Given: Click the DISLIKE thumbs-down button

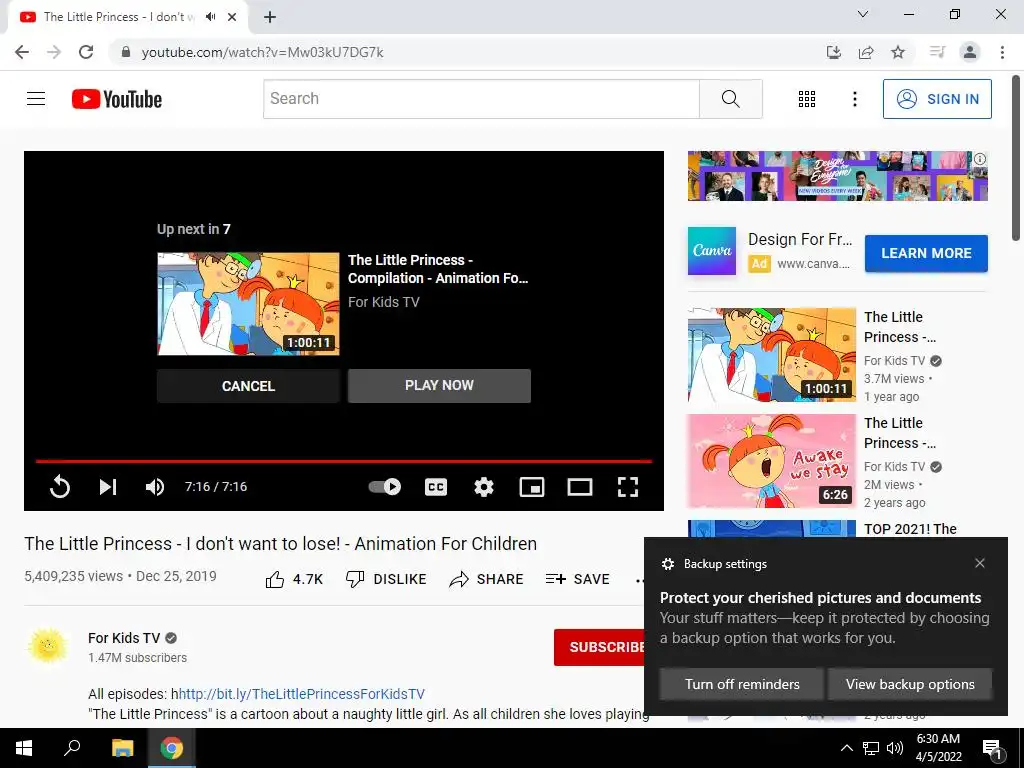Looking at the screenshot, I should [386, 579].
